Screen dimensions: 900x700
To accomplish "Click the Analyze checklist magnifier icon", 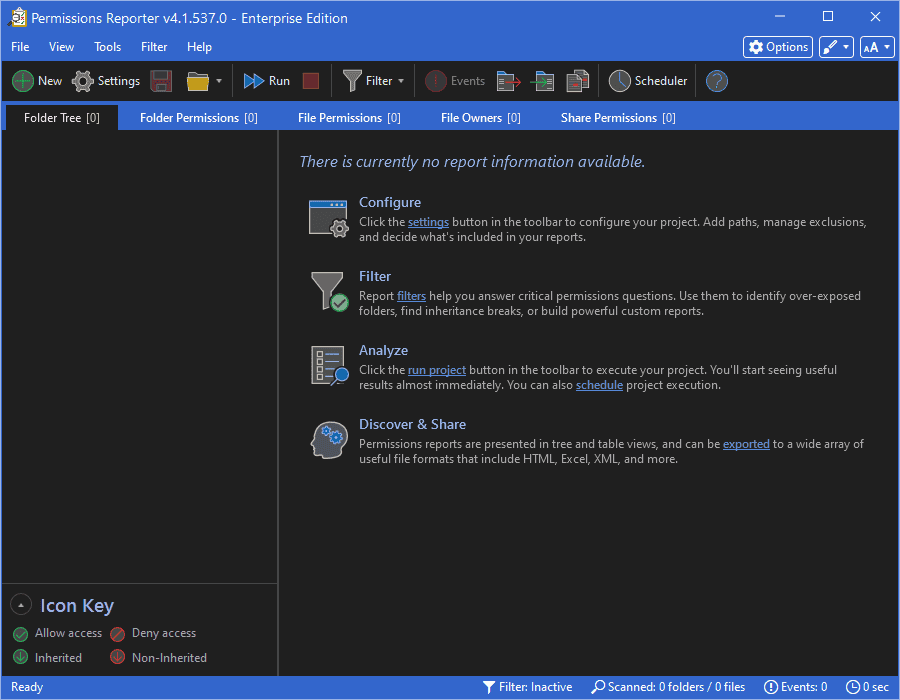I will click(x=329, y=365).
